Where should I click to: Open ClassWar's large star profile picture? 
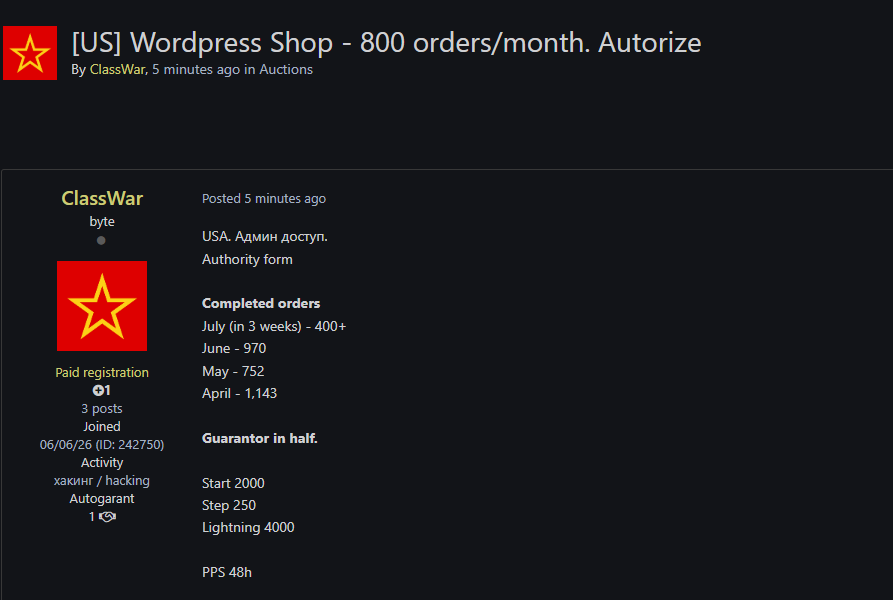(x=102, y=306)
